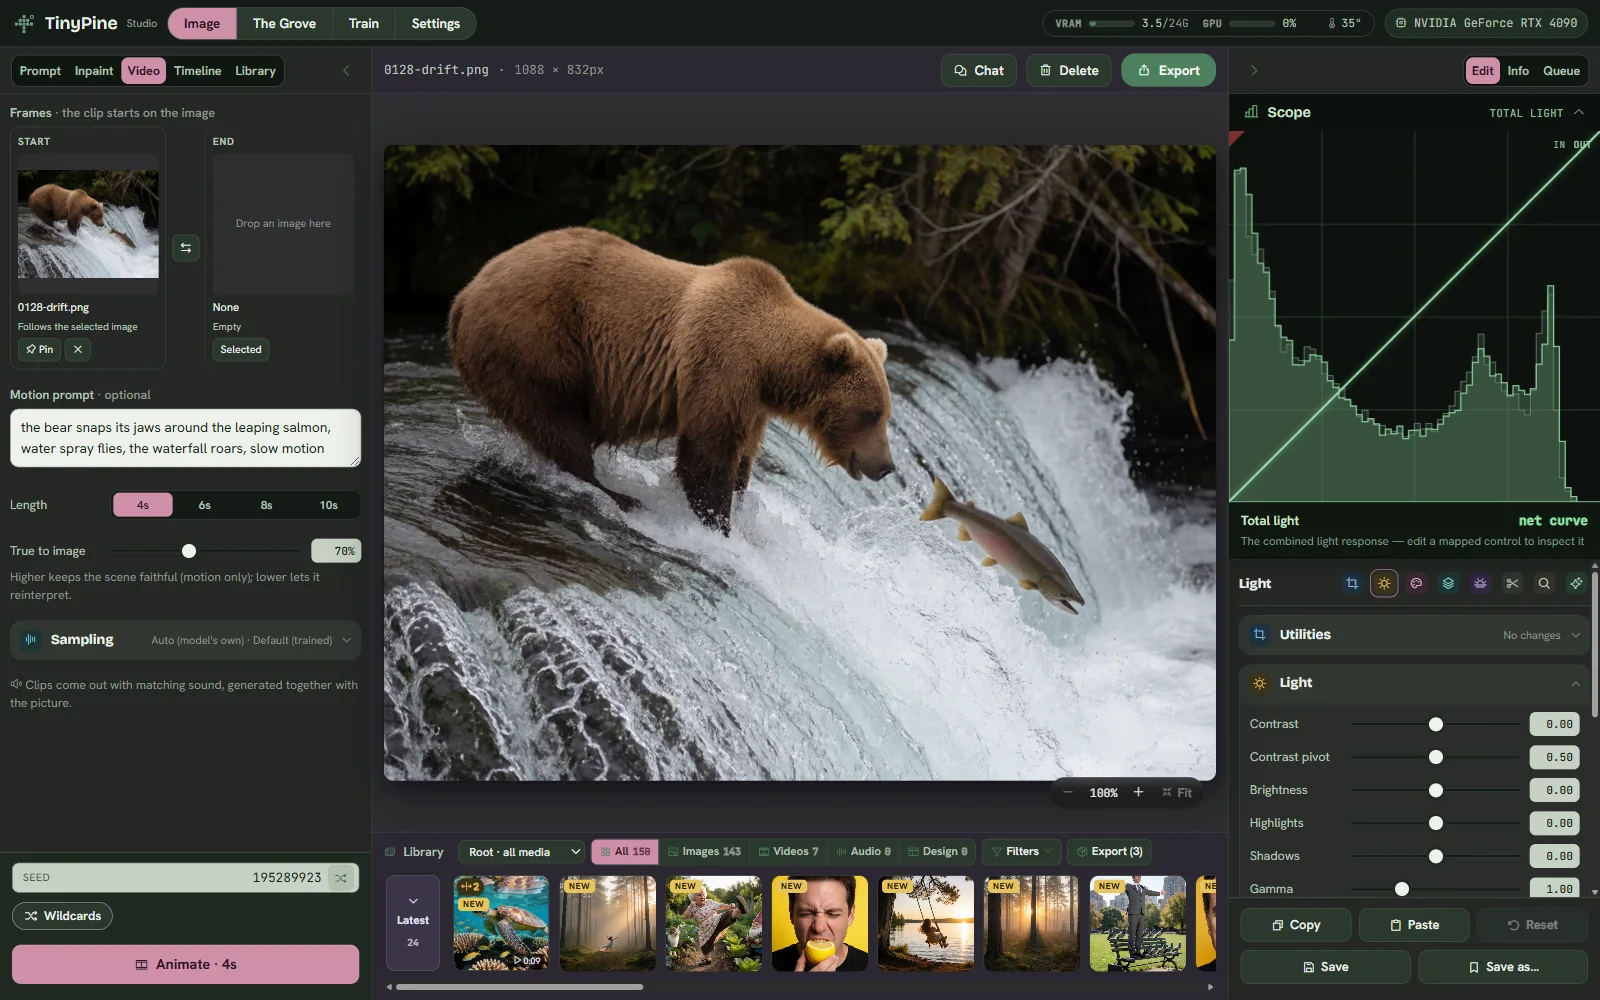Open the Root · all media dropdown
1600x1000 pixels.
point(522,852)
